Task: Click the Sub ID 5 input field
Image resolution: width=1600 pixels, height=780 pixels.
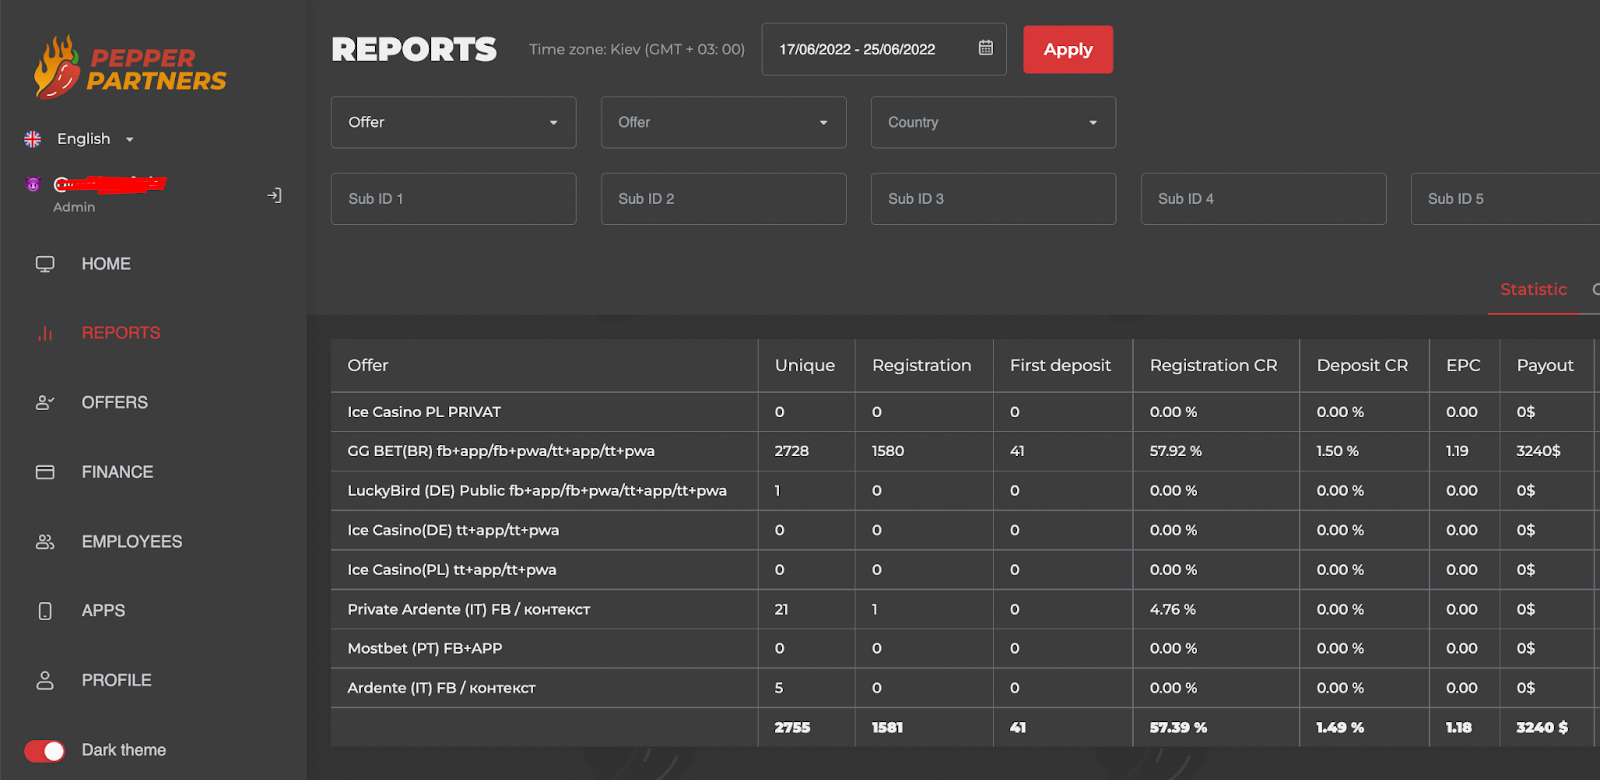Action: click(x=1505, y=199)
